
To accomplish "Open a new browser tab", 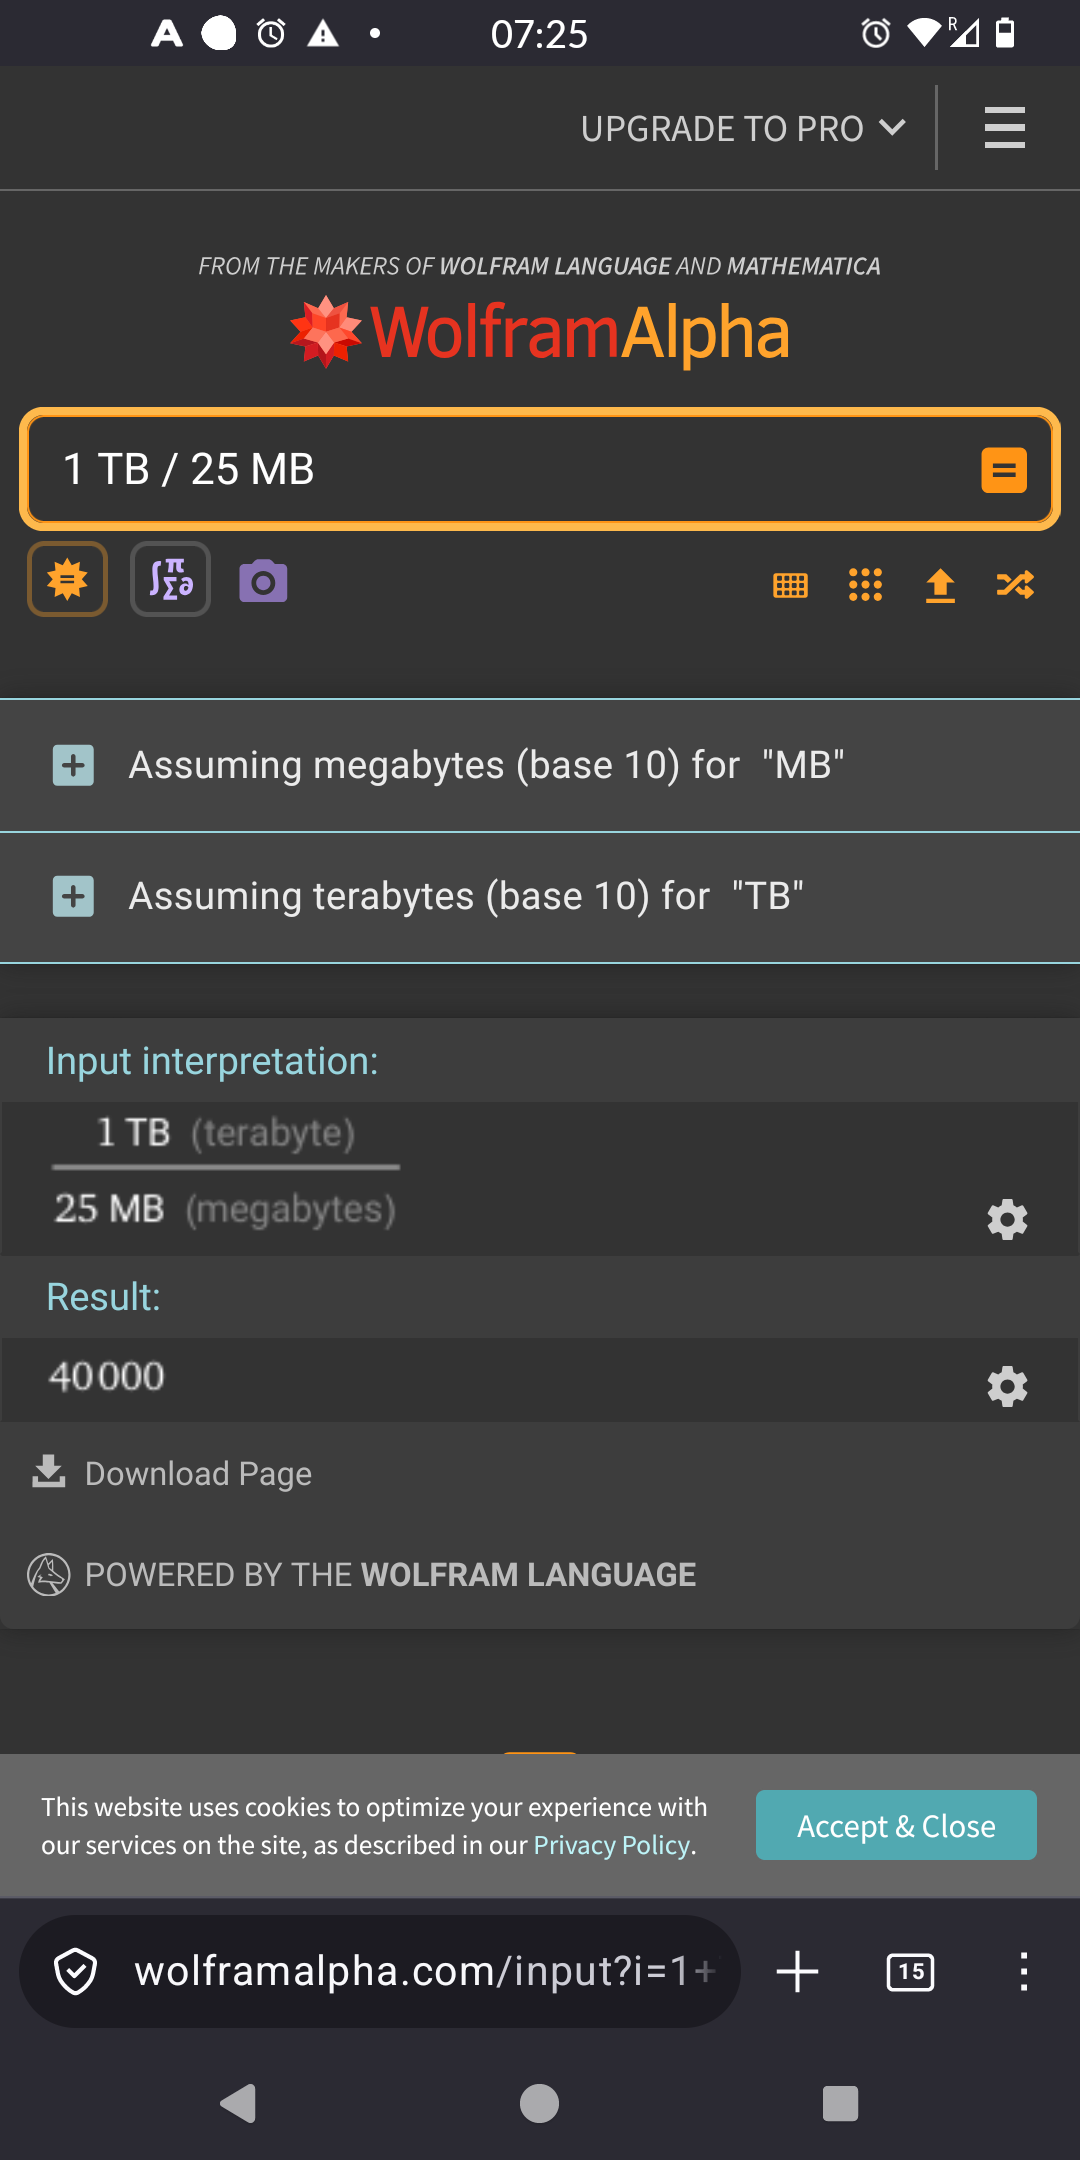I will coord(797,1972).
